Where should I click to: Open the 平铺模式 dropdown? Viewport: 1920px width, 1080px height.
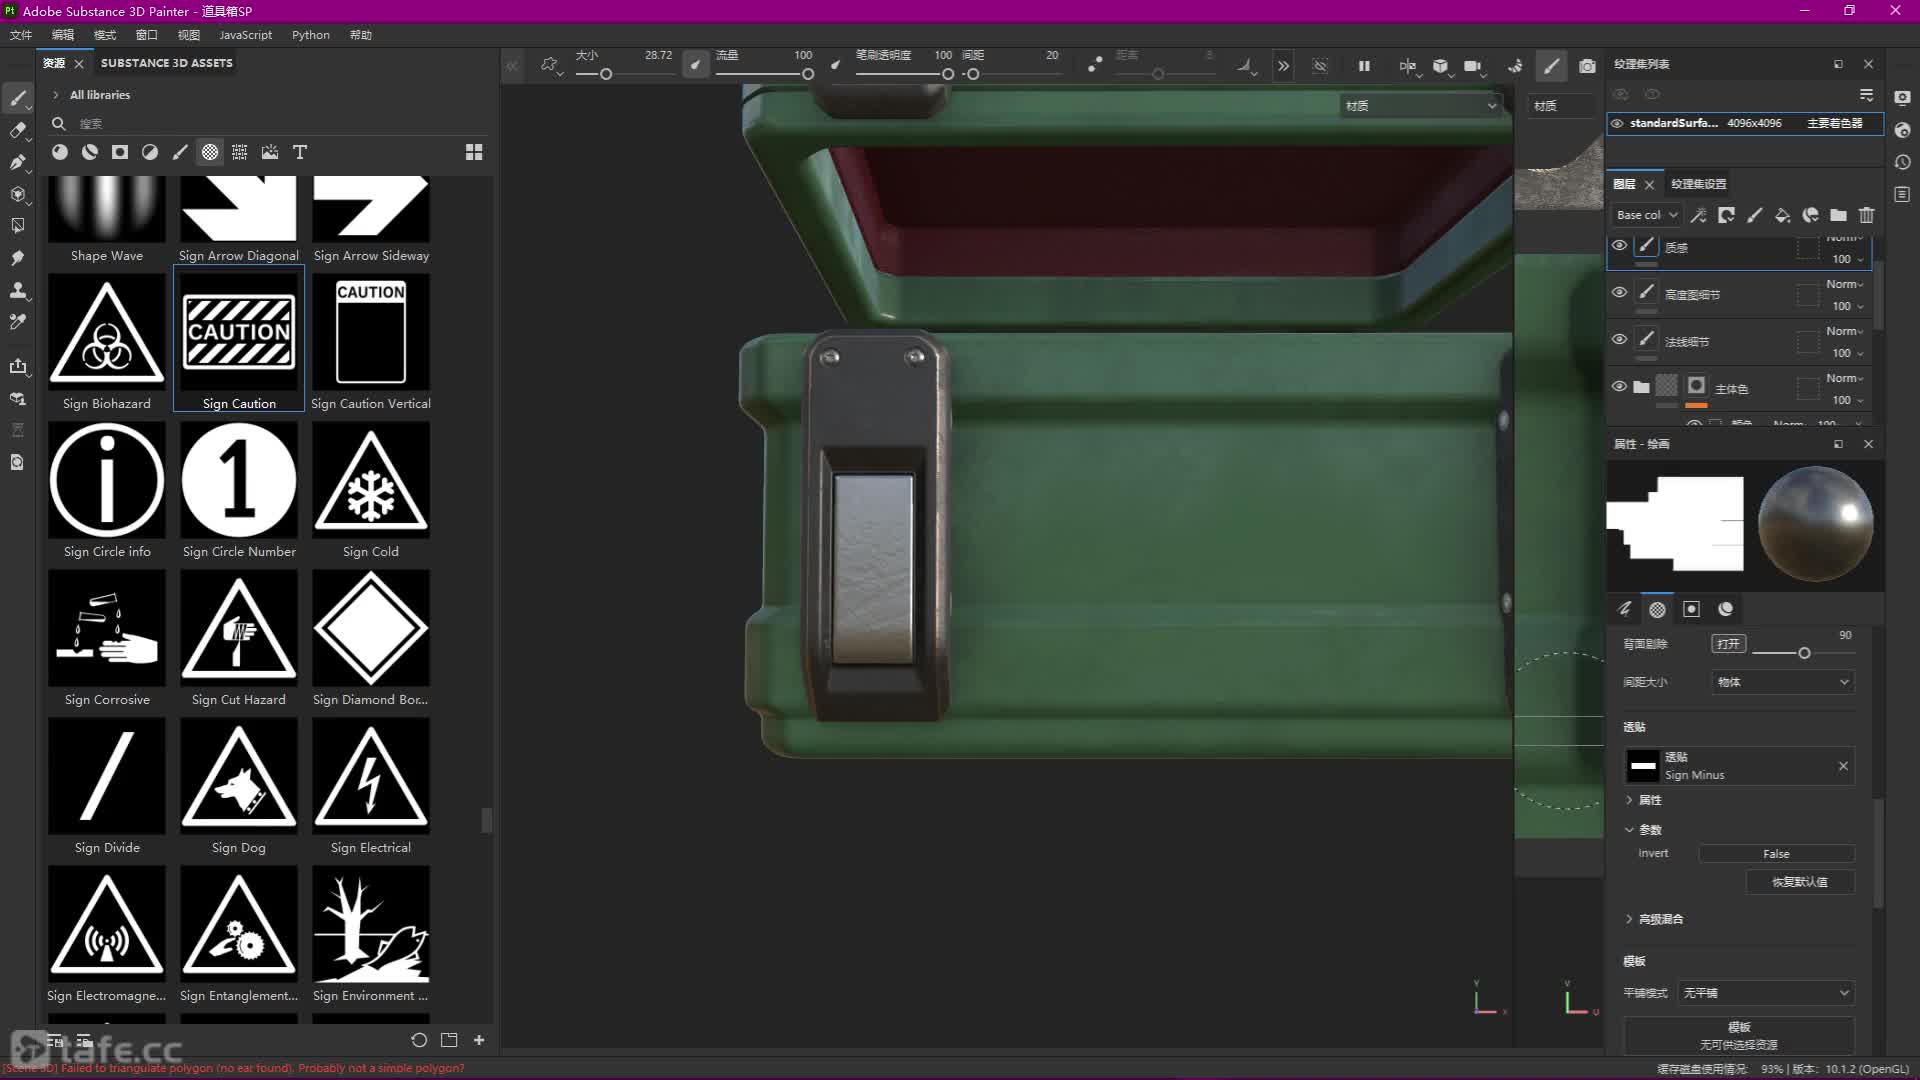(1765, 993)
